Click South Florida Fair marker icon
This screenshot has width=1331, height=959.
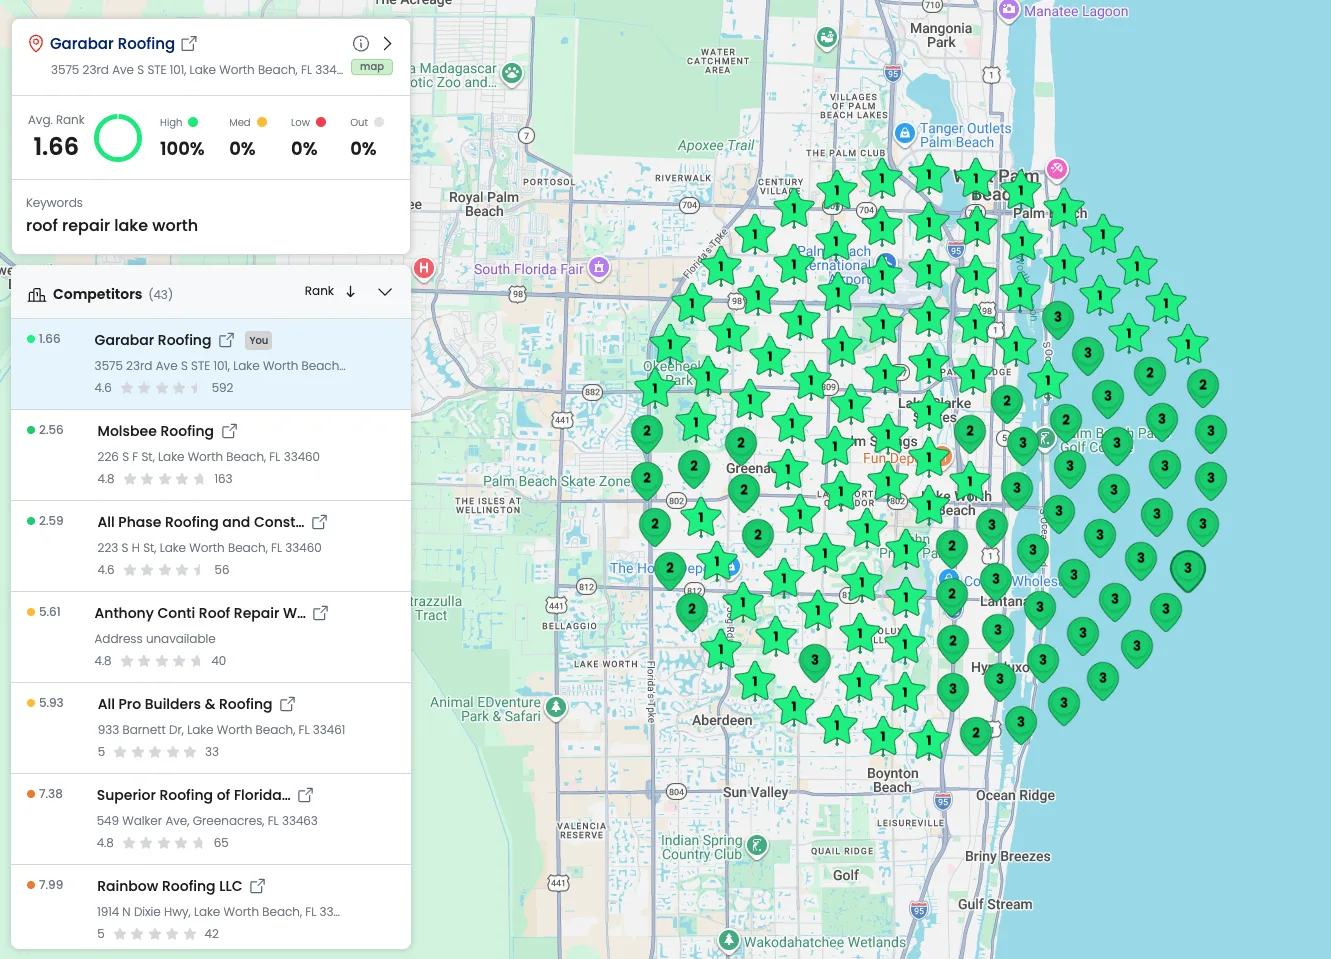599,267
